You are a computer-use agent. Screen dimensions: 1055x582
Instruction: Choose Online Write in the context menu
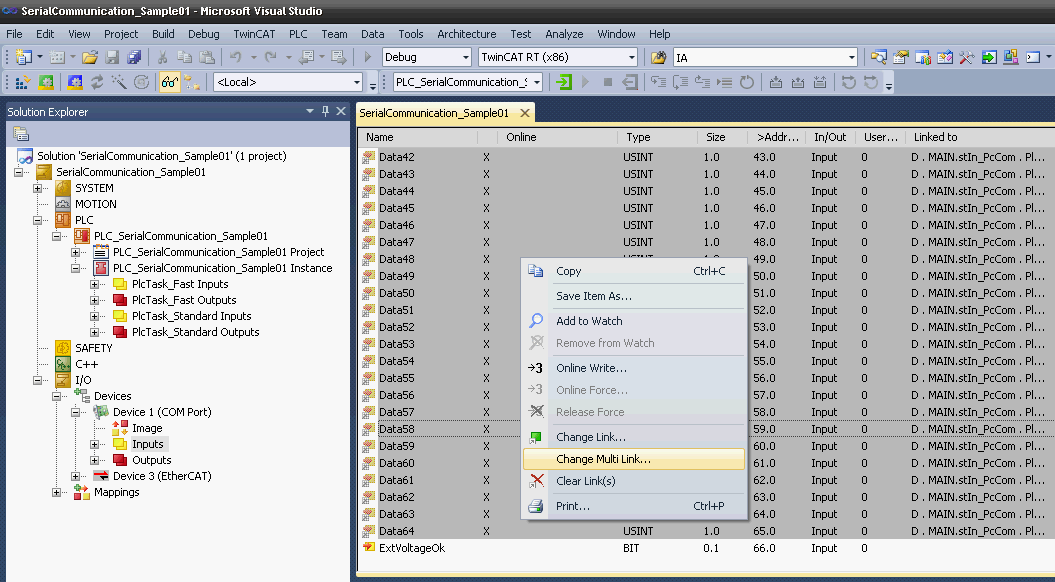pyautogui.click(x=634, y=368)
